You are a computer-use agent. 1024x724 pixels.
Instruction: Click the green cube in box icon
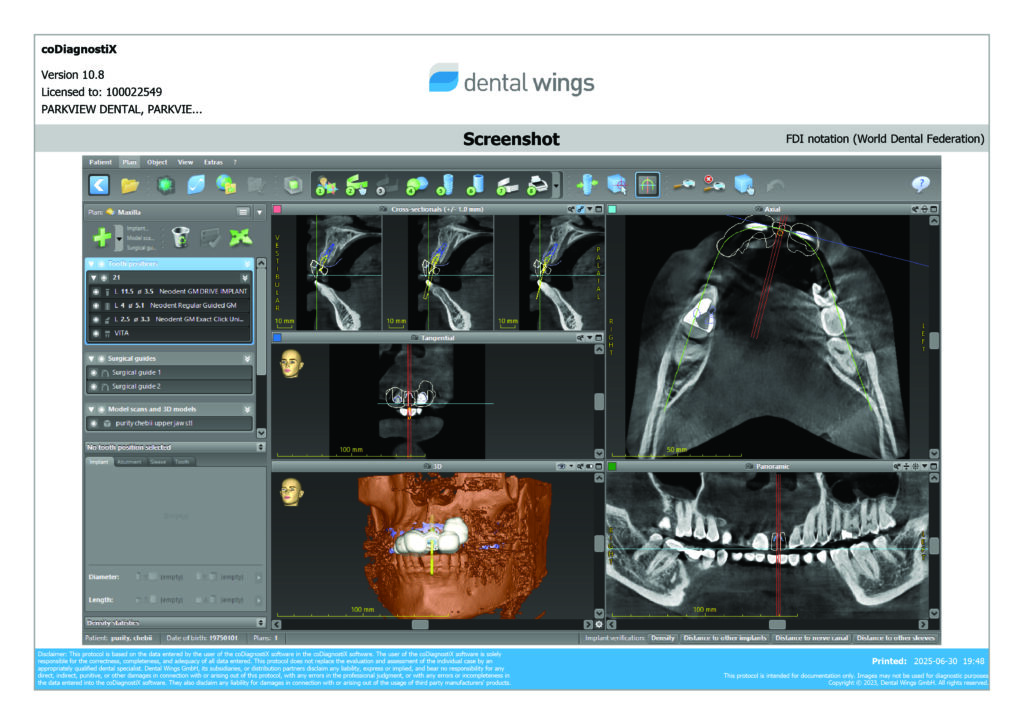tap(293, 185)
